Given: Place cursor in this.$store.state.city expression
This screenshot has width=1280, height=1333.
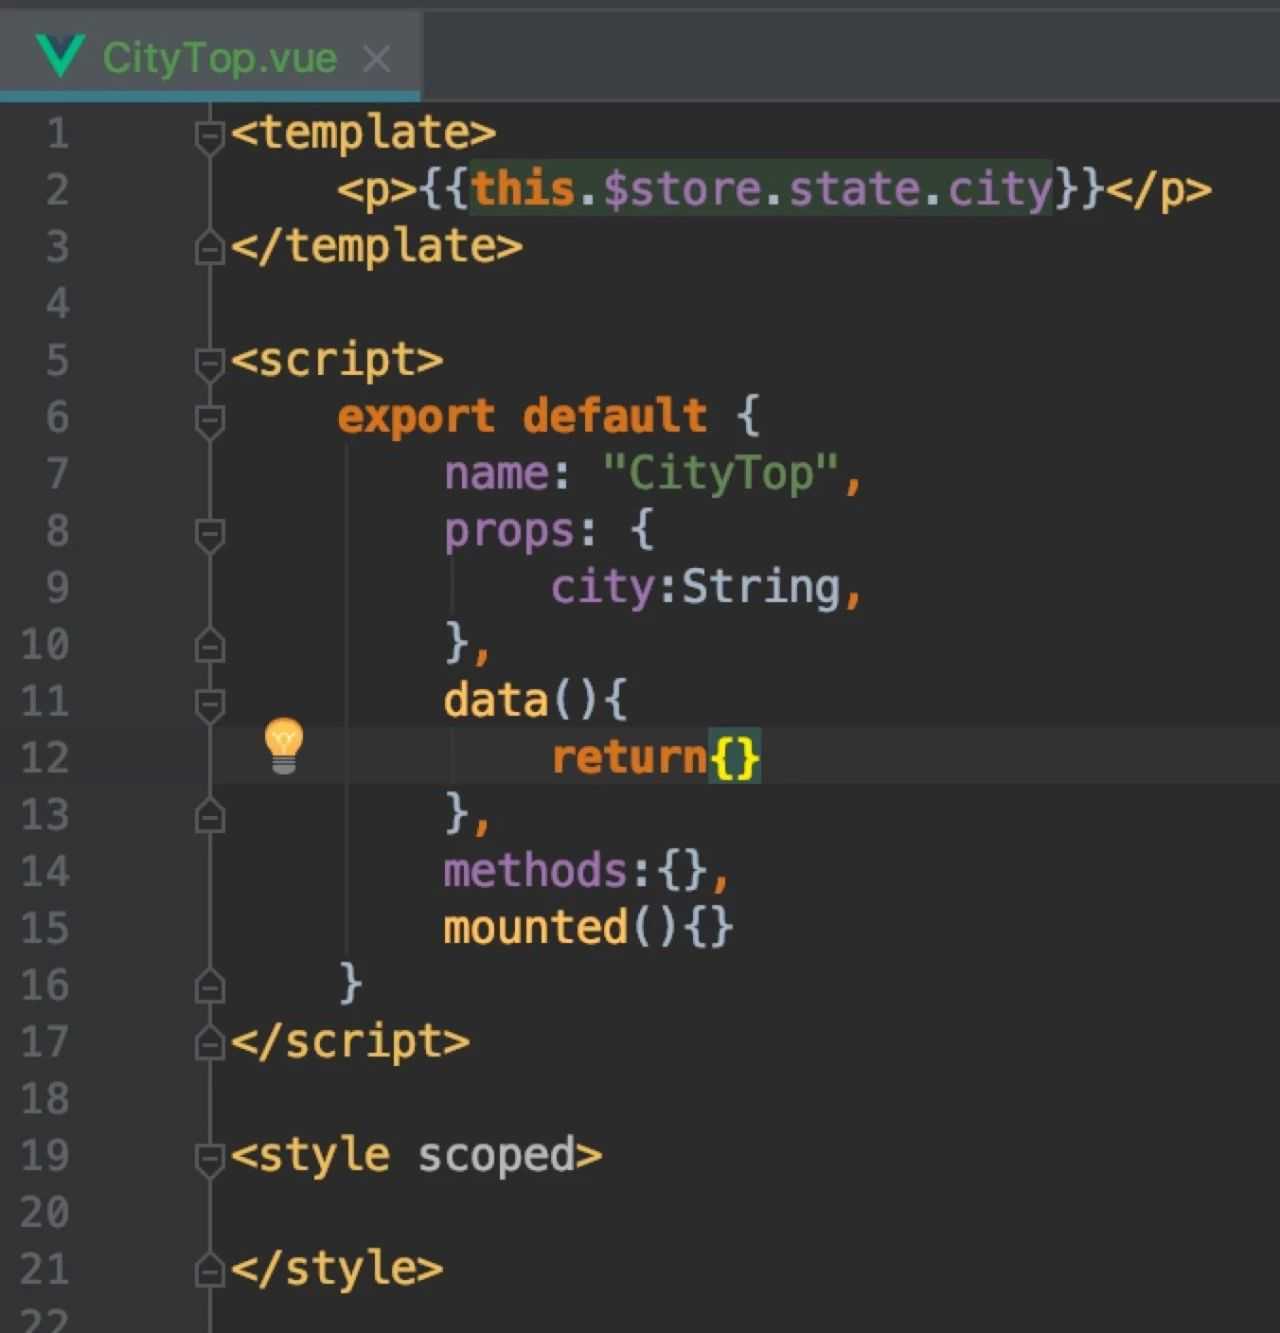Looking at the screenshot, I should [761, 189].
